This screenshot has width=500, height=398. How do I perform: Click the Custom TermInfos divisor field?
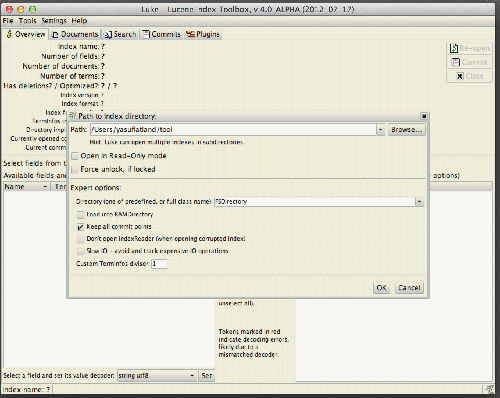159,264
